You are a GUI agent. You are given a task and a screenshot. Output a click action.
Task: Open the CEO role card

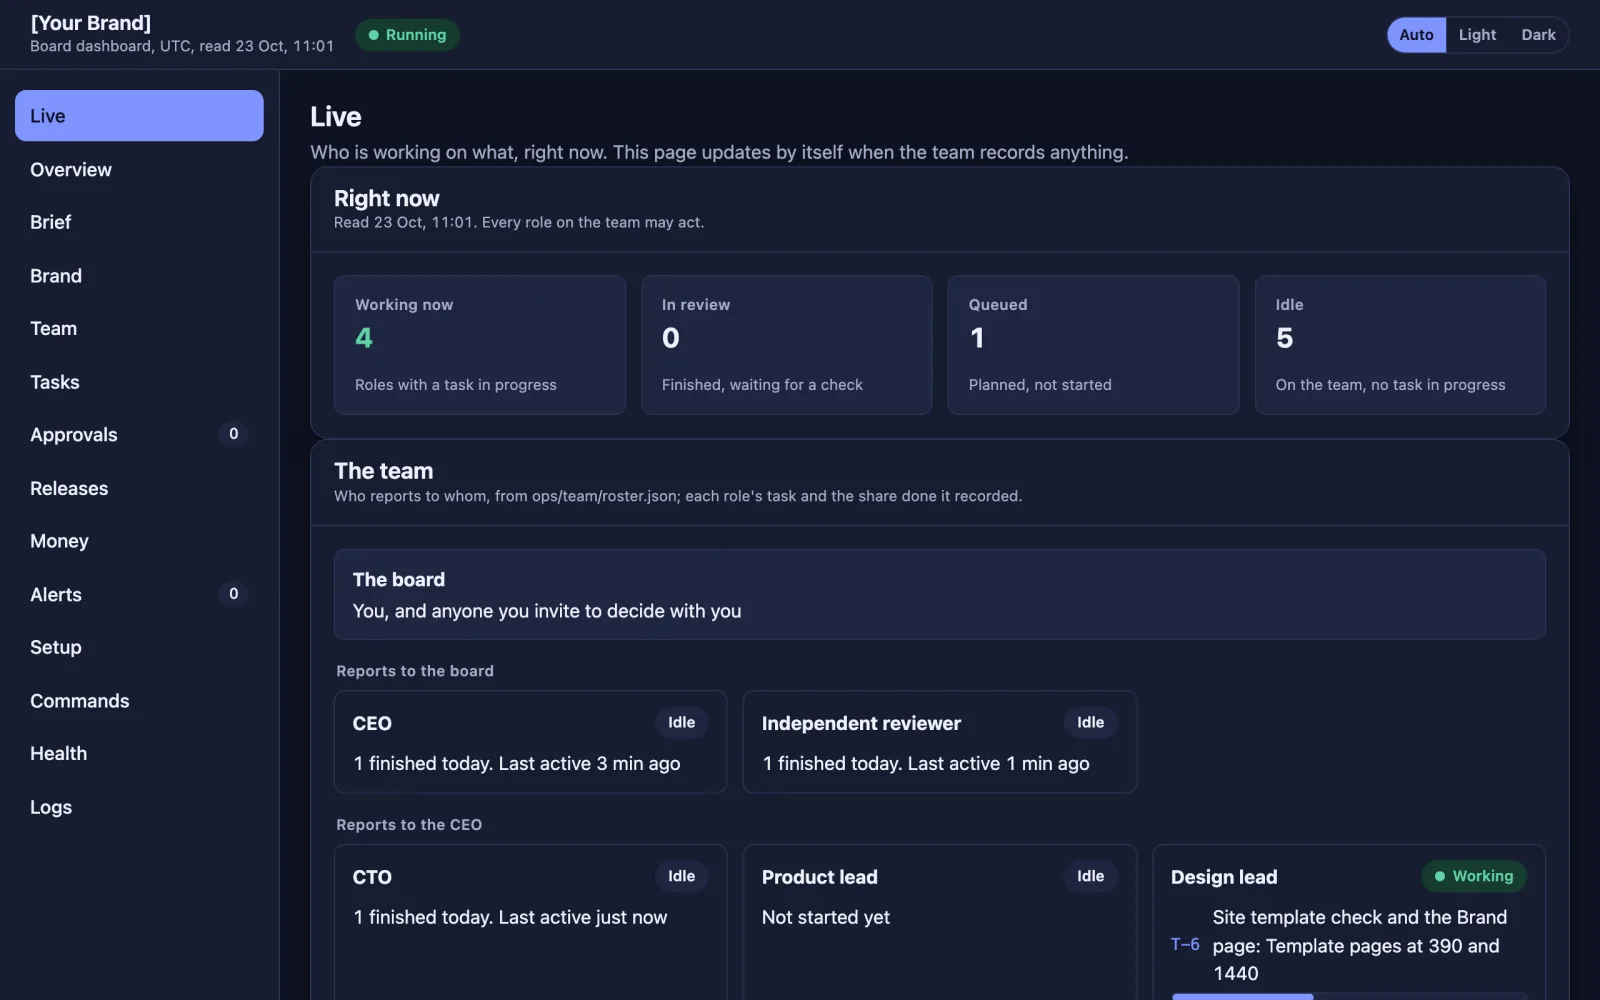pos(530,742)
